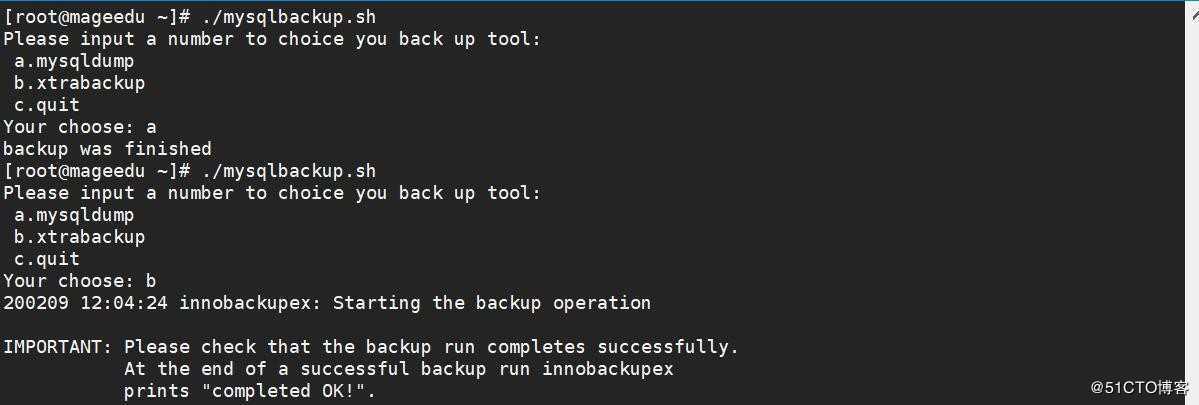
Task: Click the first c.quit option line
Action: pyautogui.click(x=47, y=105)
